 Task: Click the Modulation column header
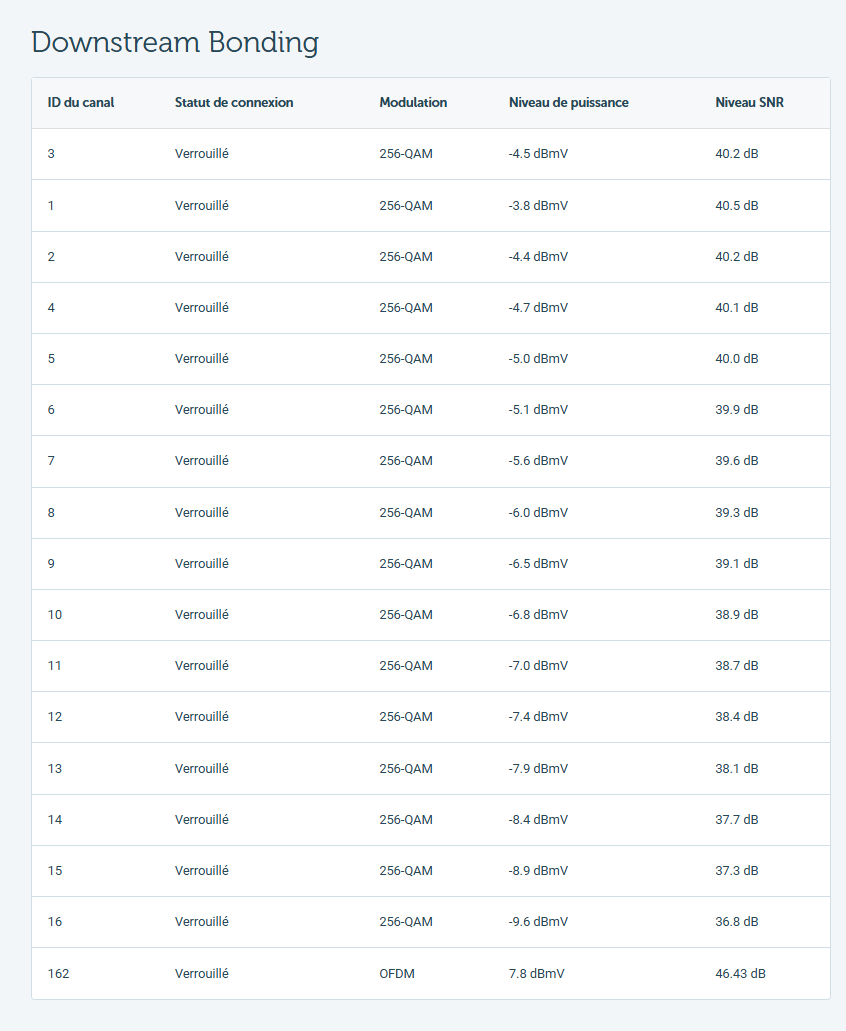click(413, 103)
